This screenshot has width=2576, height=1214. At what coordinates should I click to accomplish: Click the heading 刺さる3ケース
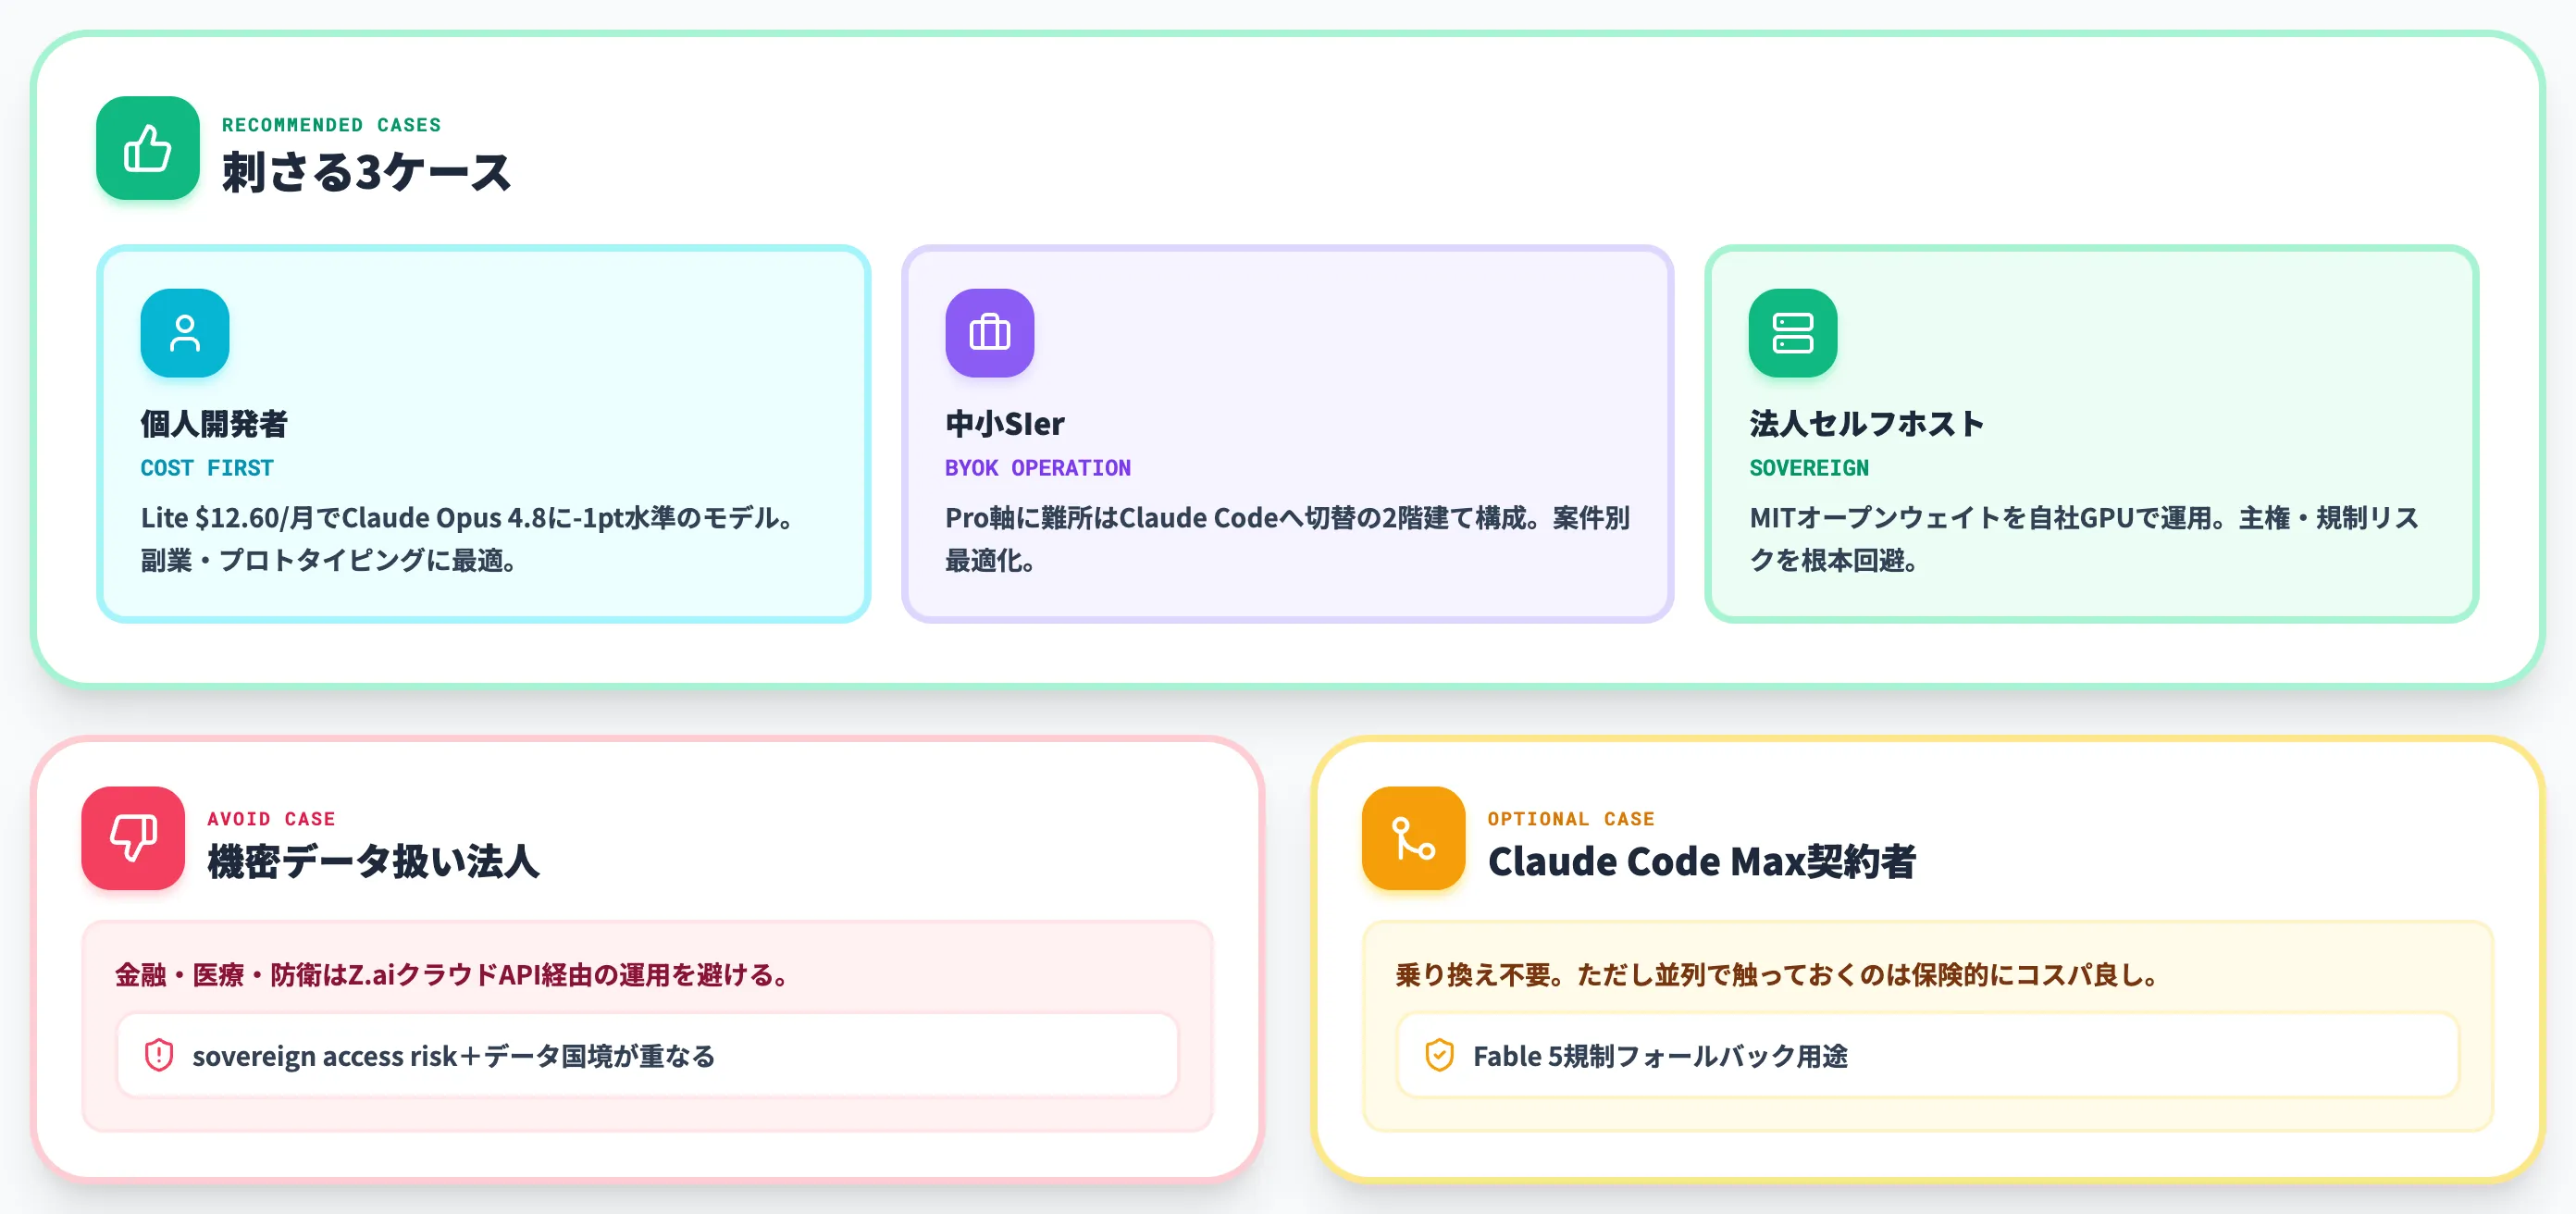point(366,172)
